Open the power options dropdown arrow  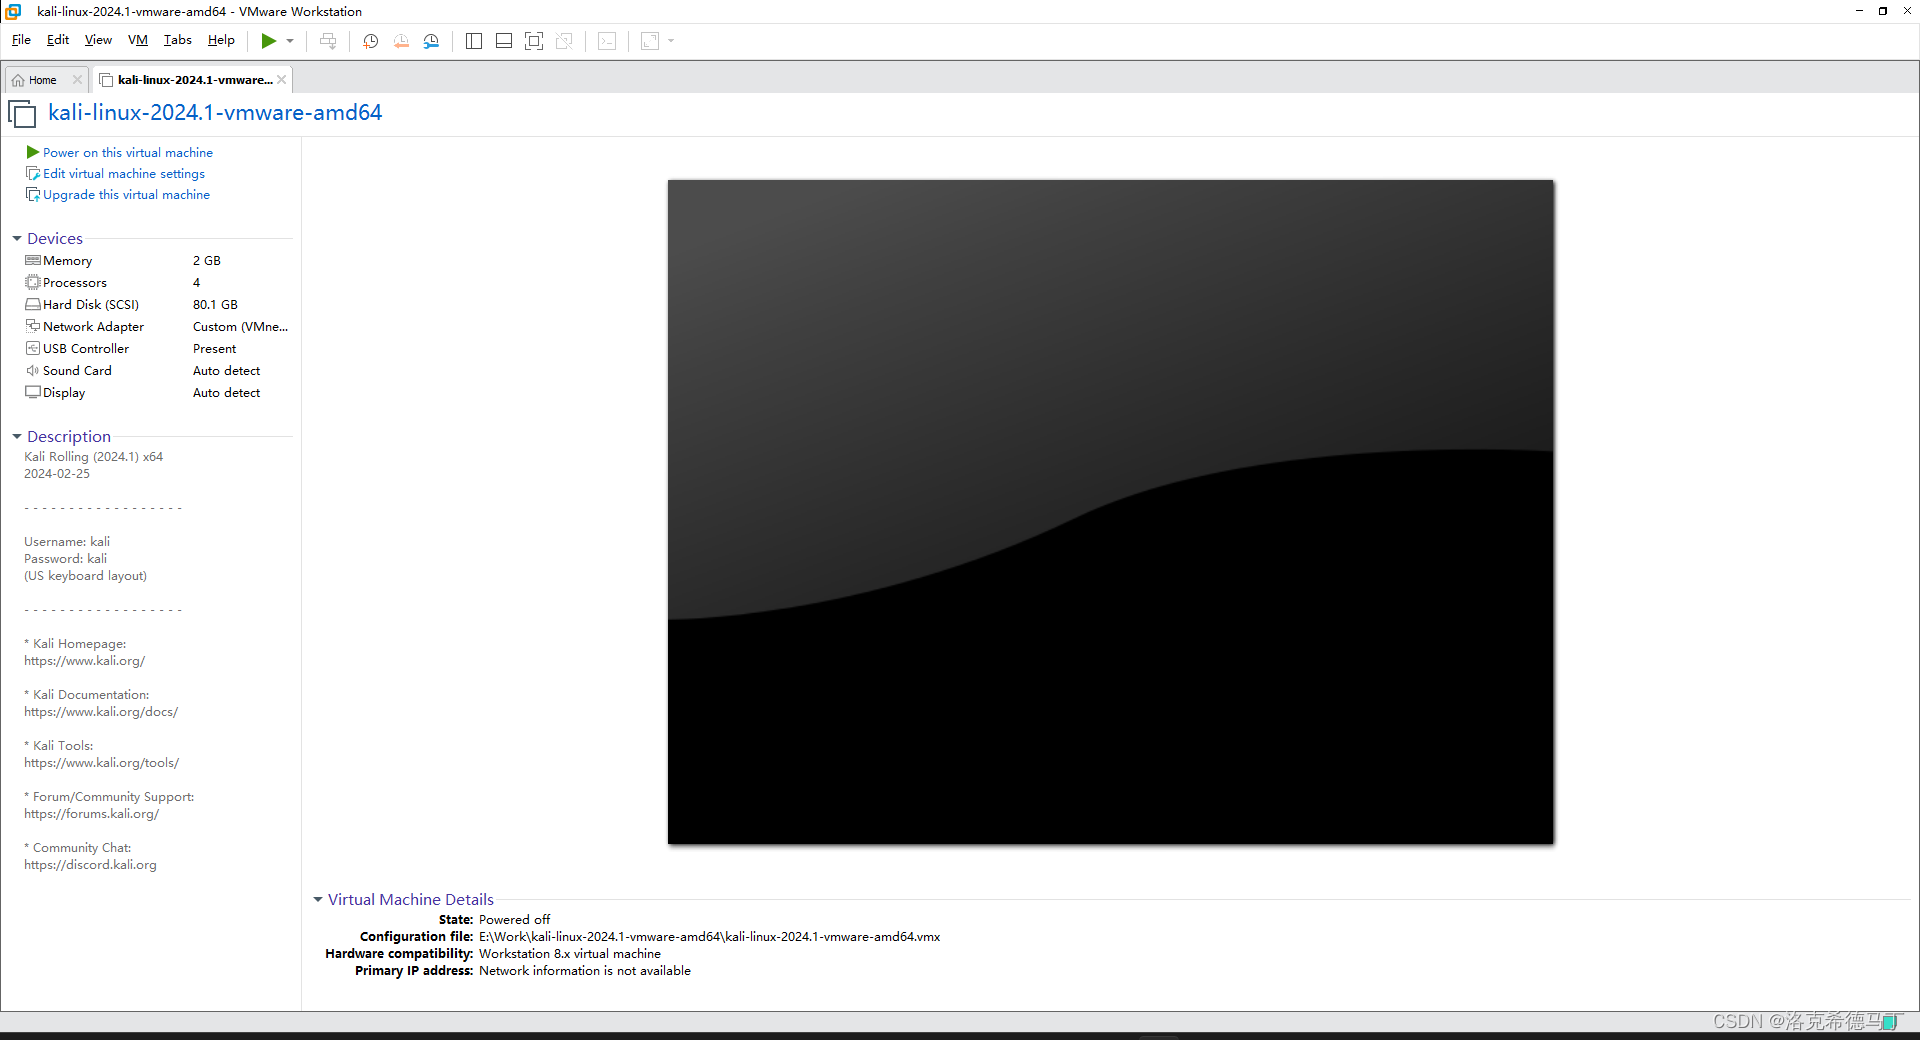click(x=290, y=41)
